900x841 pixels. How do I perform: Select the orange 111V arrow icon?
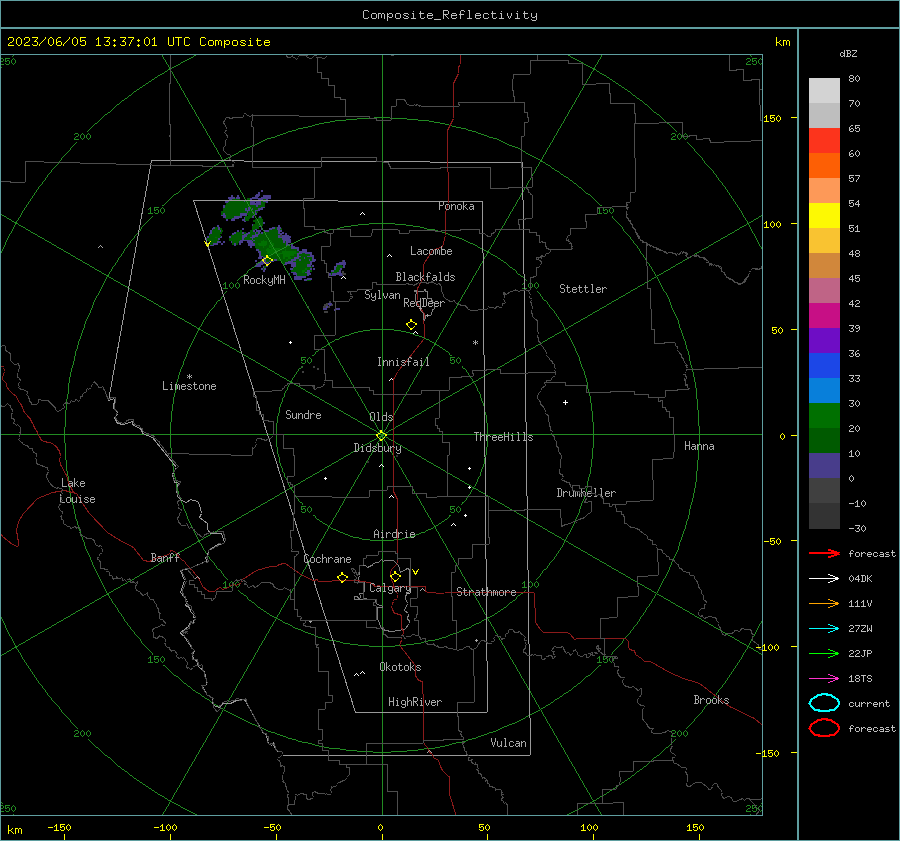[824, 603]
